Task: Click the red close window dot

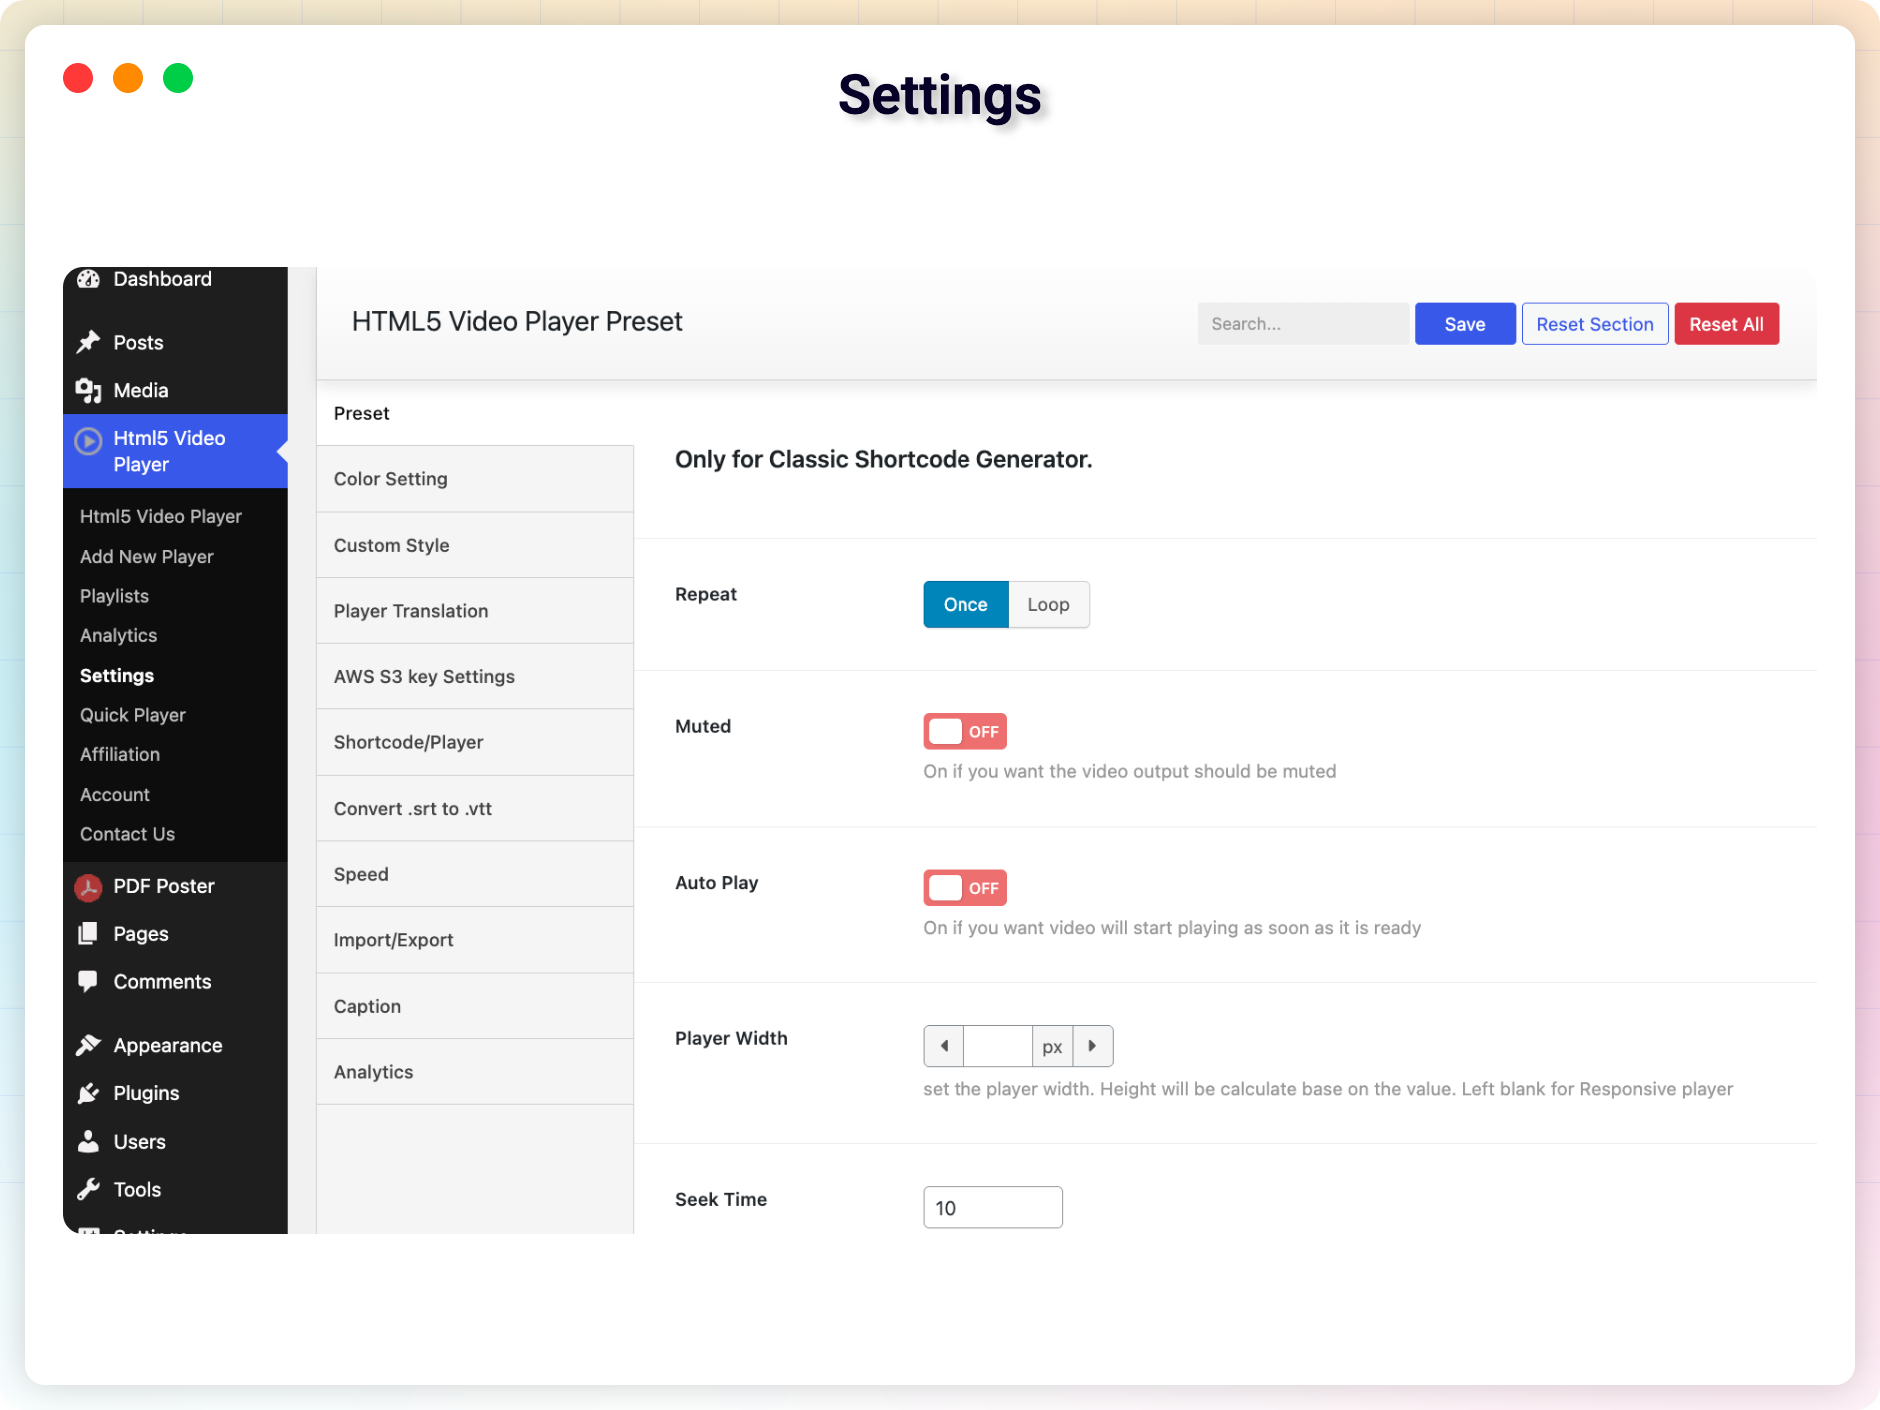Action: pos(78,78)
